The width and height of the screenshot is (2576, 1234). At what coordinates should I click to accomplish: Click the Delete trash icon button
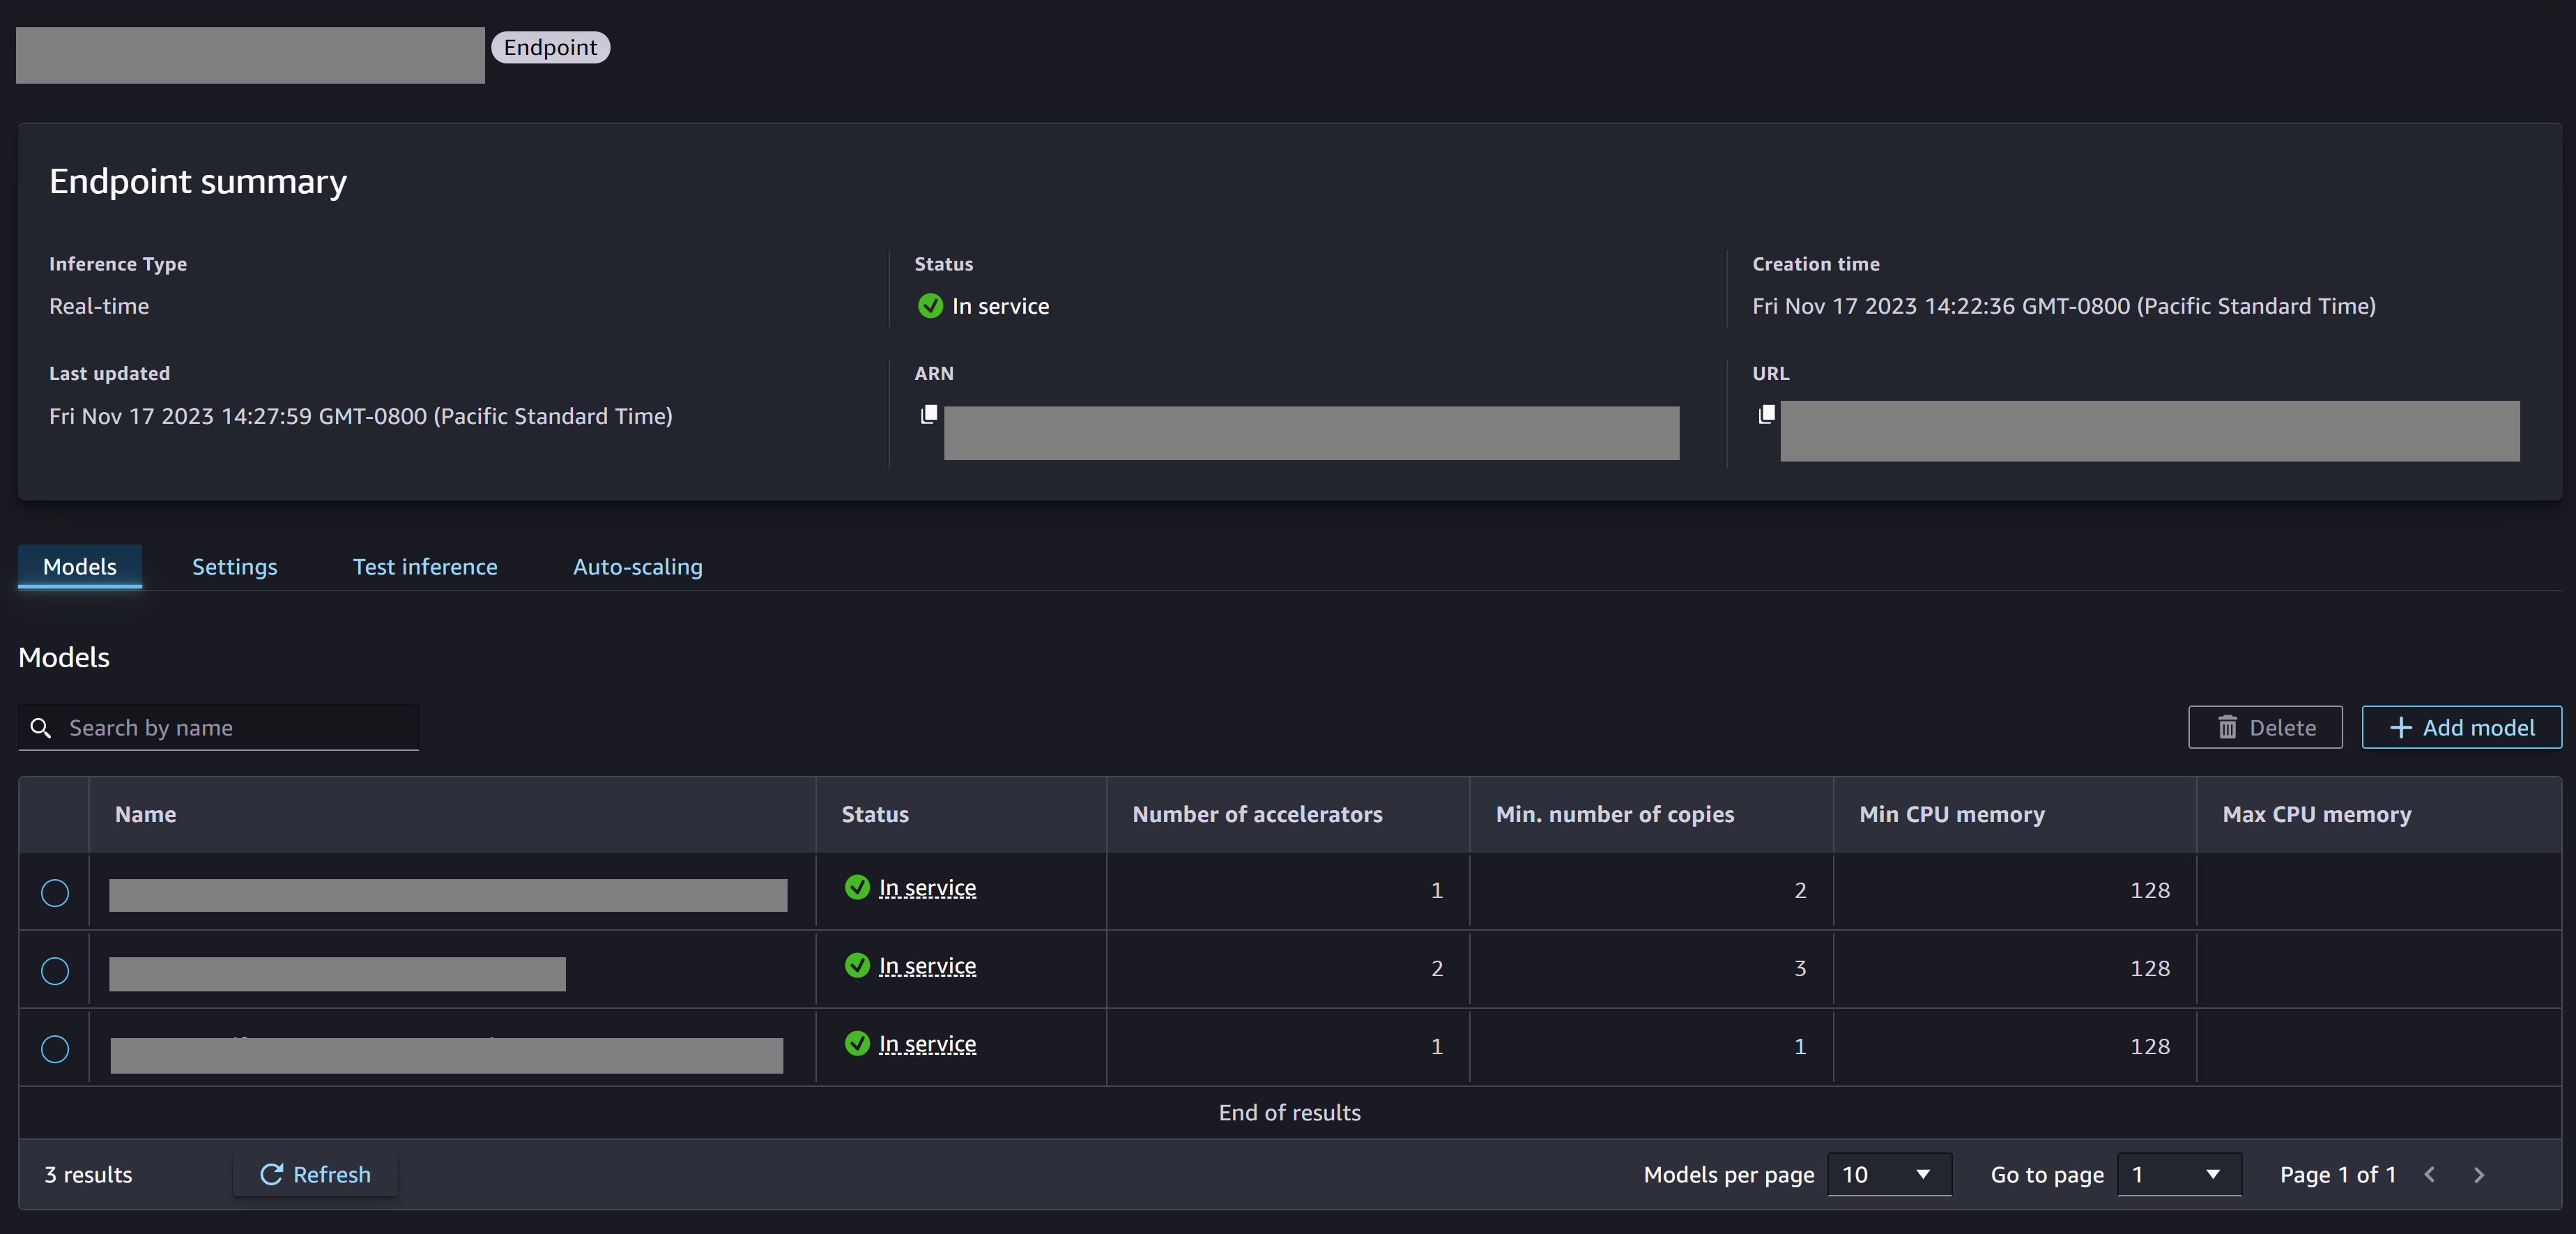[2225, 726]
